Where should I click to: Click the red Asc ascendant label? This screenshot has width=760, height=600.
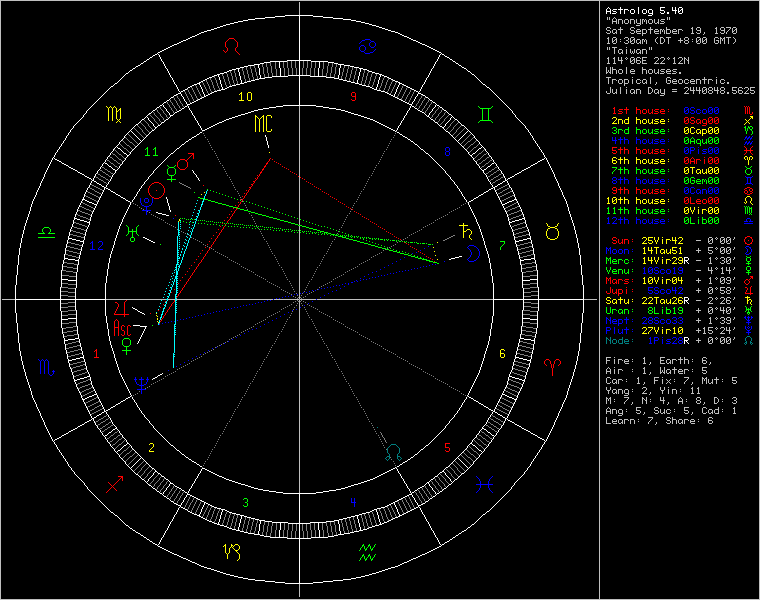(123, 327)
